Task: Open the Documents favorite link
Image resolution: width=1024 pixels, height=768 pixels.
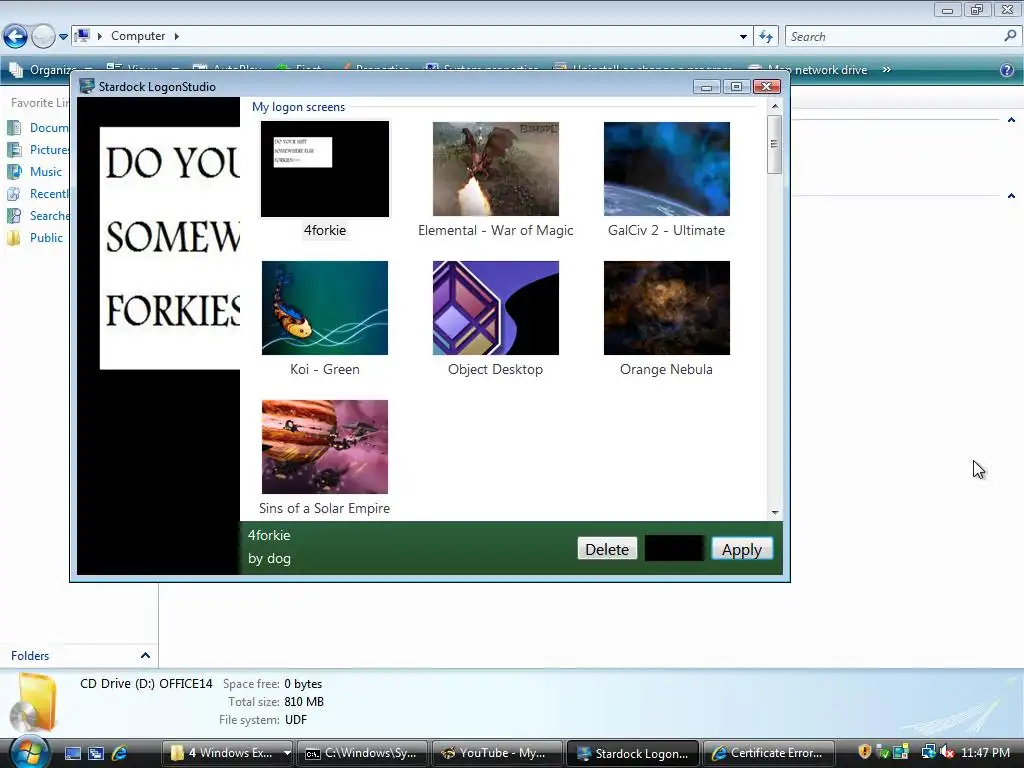Action: click(49, 128)
